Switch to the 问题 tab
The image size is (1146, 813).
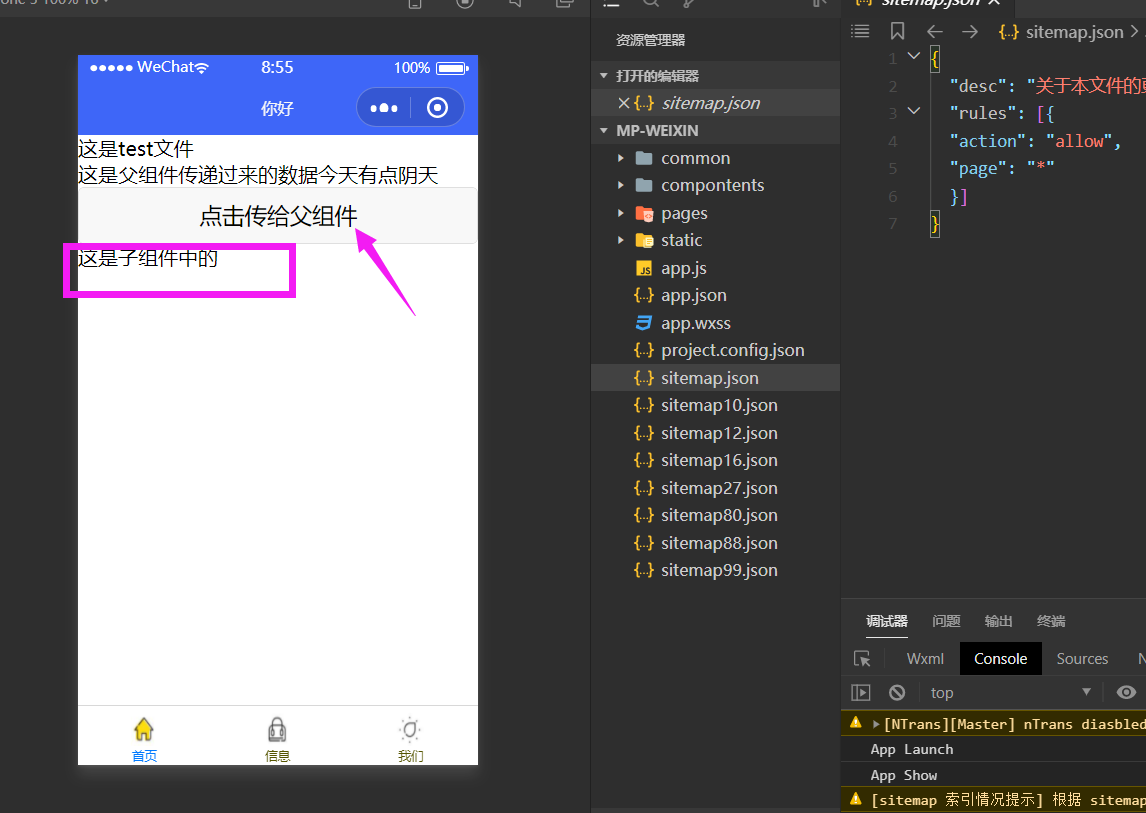[946, 621]
